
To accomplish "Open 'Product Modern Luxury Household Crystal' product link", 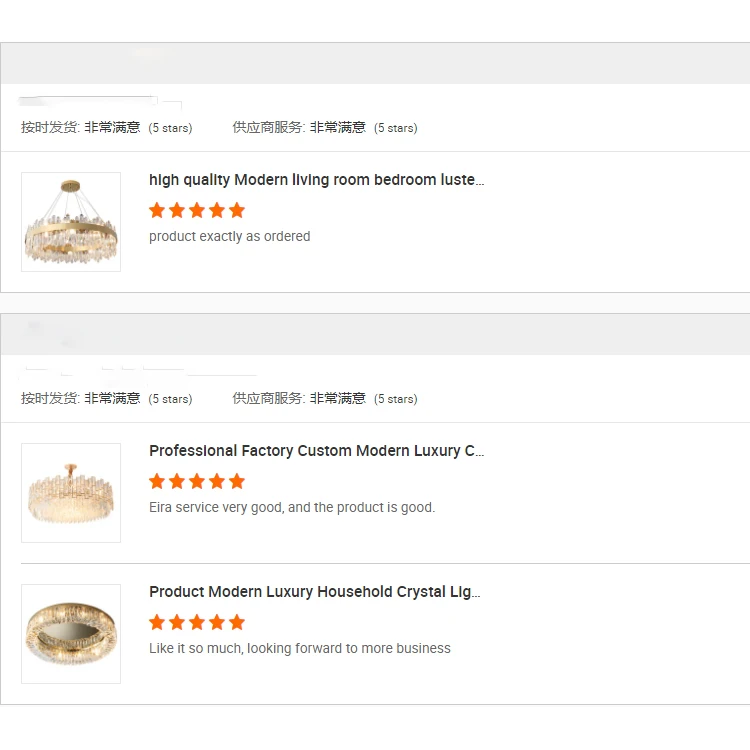I will [x=314, y=592].
